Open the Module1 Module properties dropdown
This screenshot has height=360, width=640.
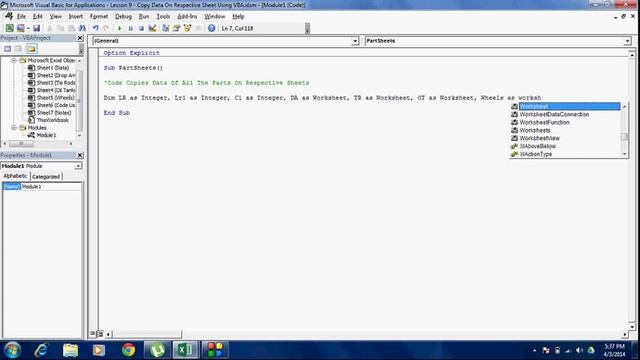pyautogui.click(x=78, y=166)
